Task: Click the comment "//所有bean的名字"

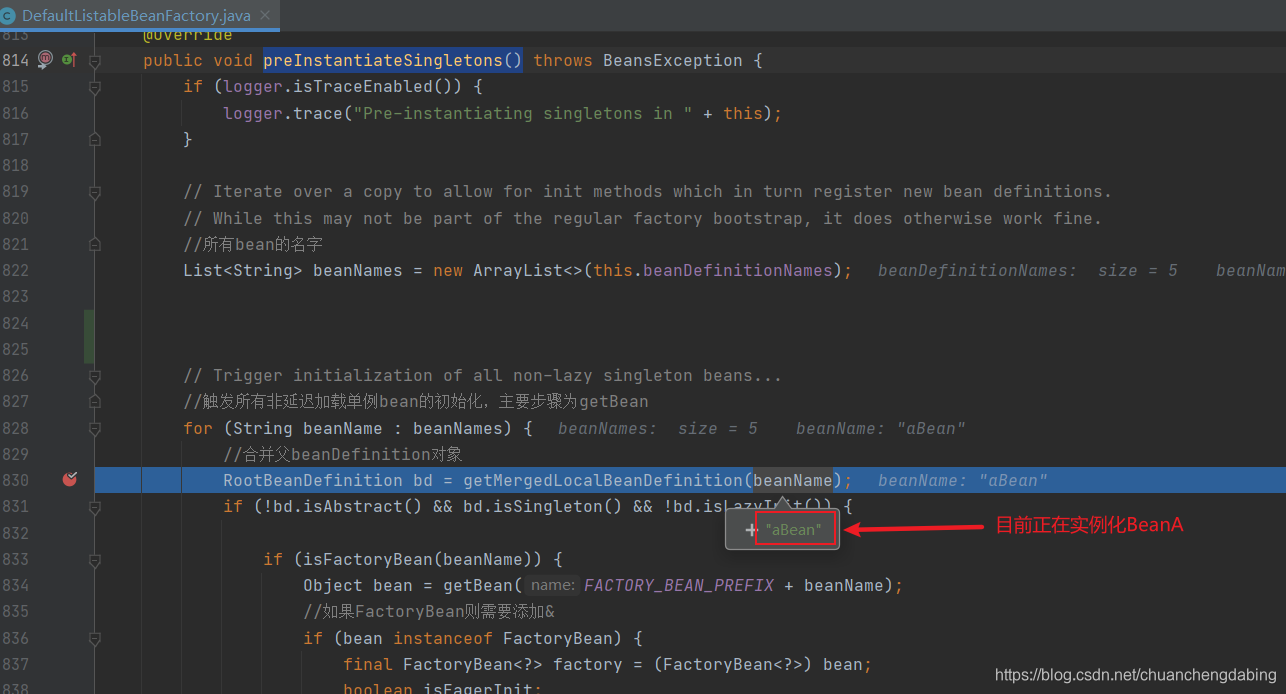Action: click(x=253, y=244)
